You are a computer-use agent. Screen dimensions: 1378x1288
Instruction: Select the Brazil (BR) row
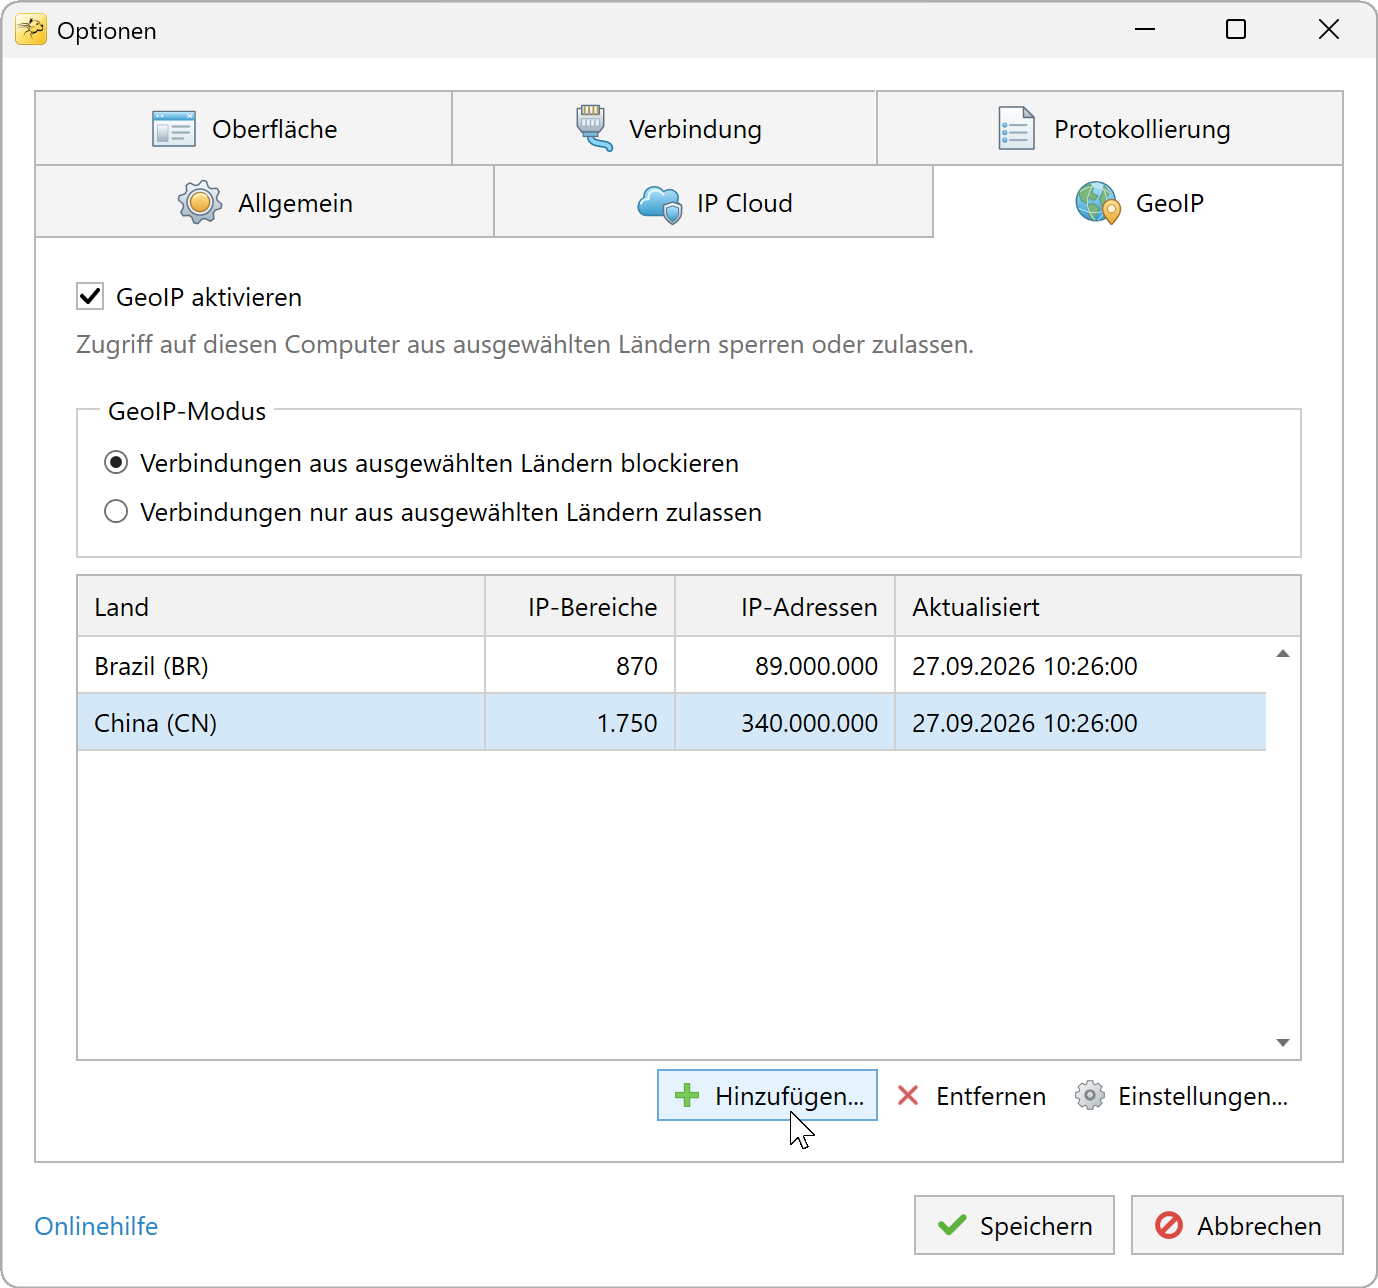coord(672,666)
